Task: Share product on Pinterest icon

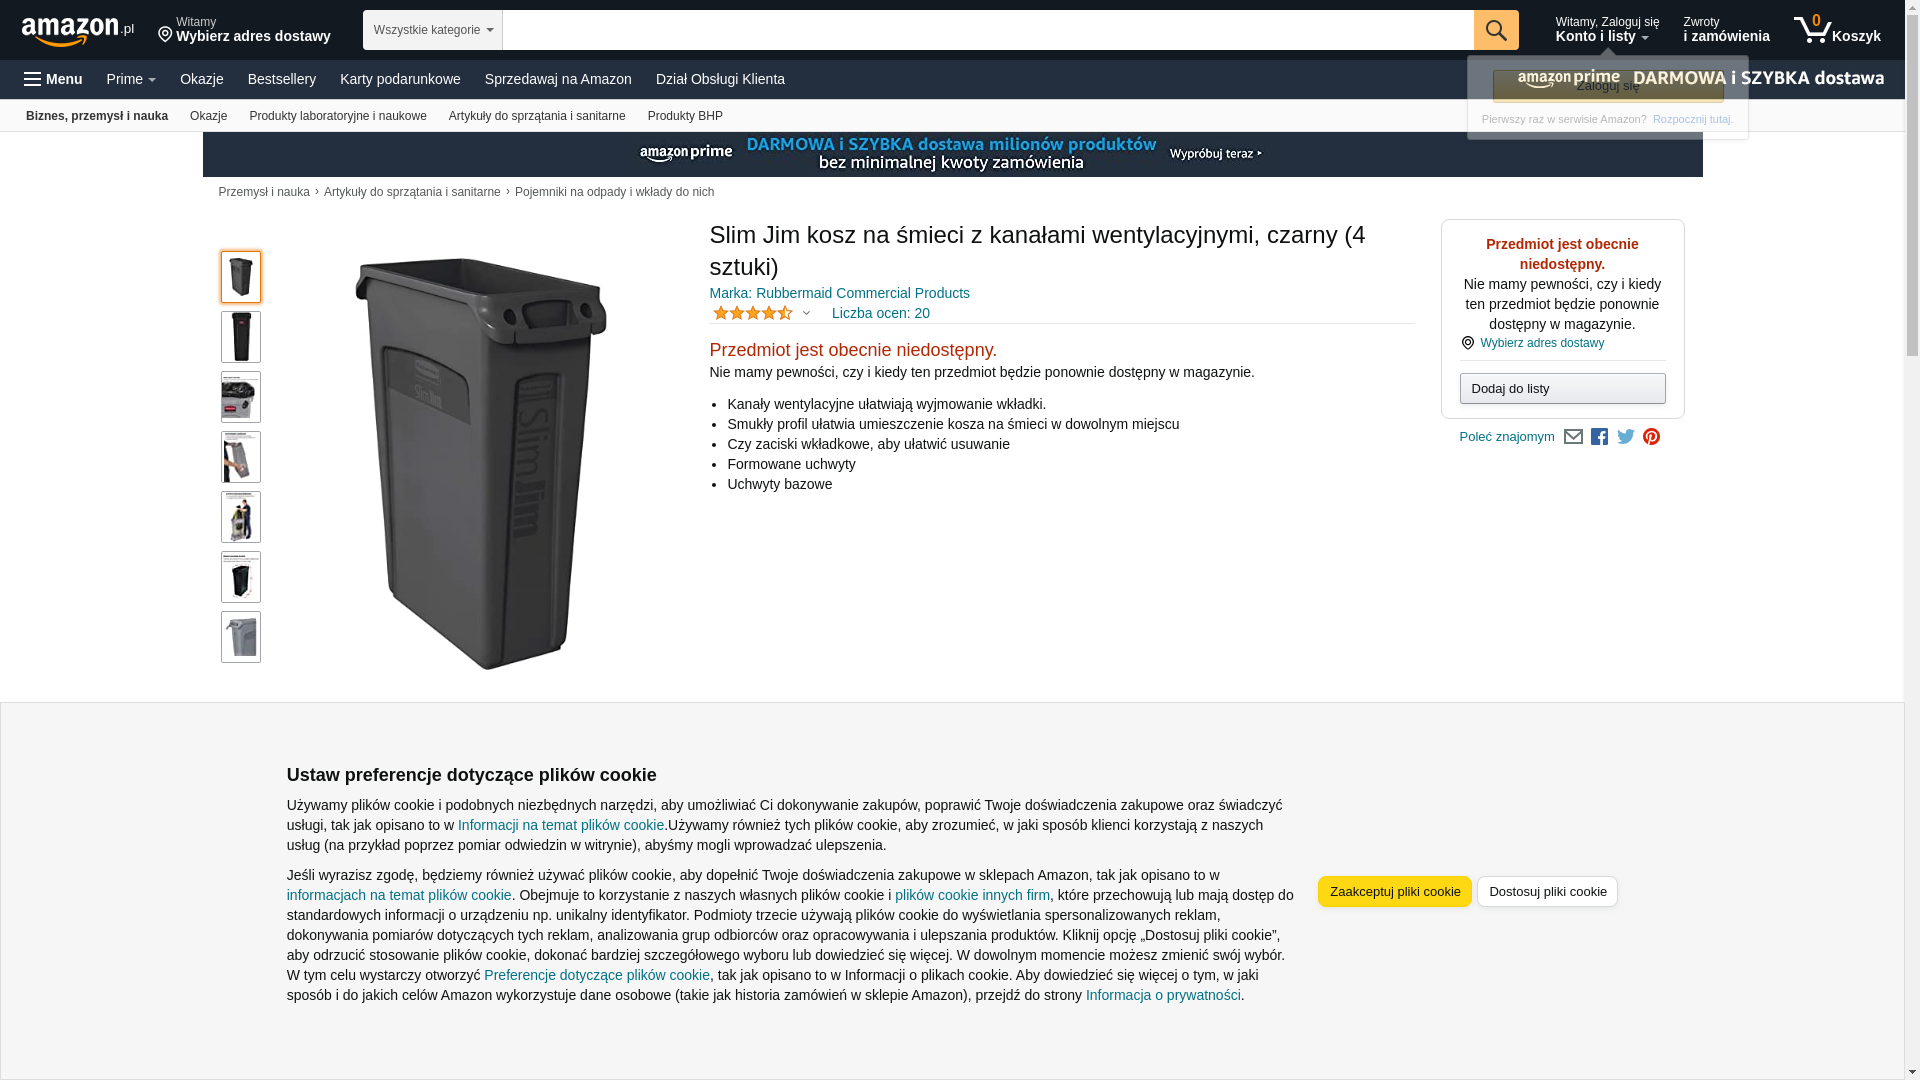Action: click(x=1651, y=437)
